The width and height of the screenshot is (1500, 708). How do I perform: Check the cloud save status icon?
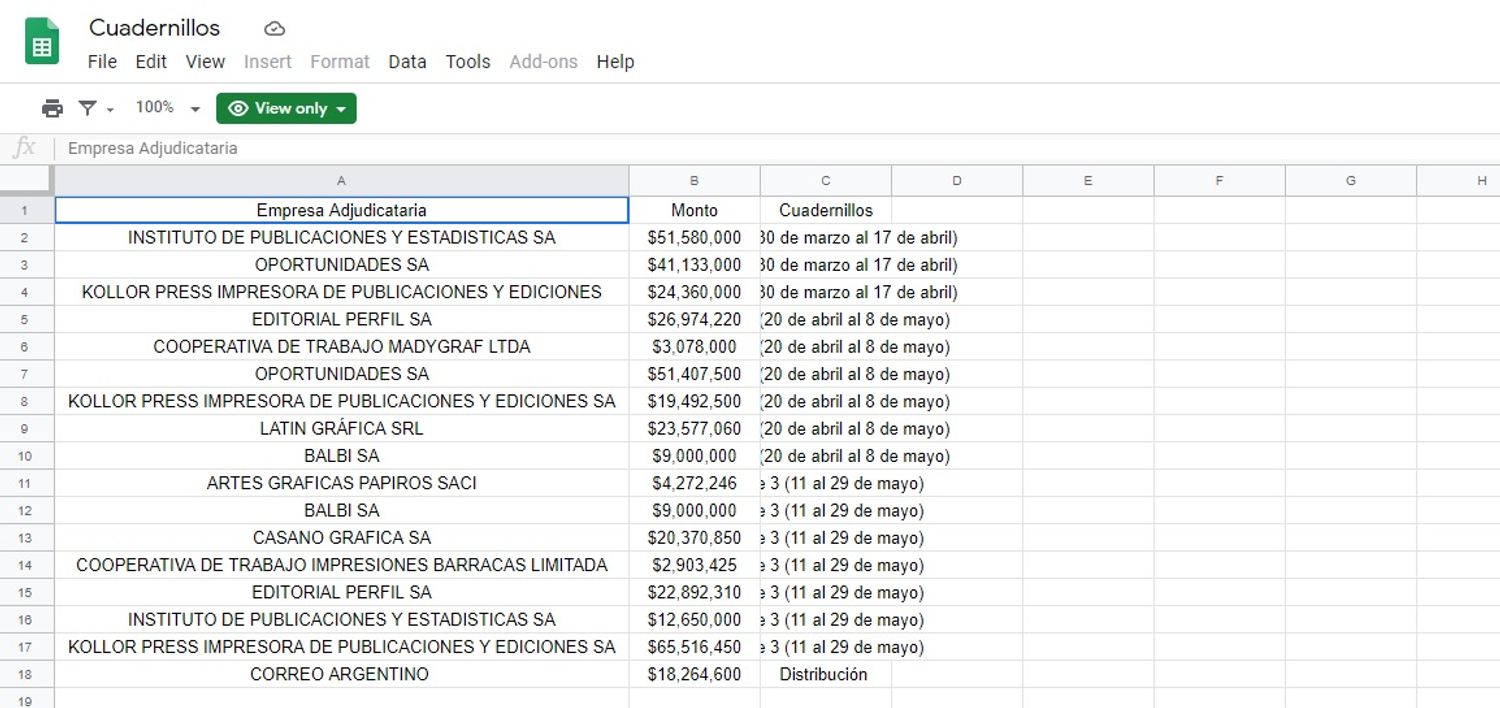(274, 28)
